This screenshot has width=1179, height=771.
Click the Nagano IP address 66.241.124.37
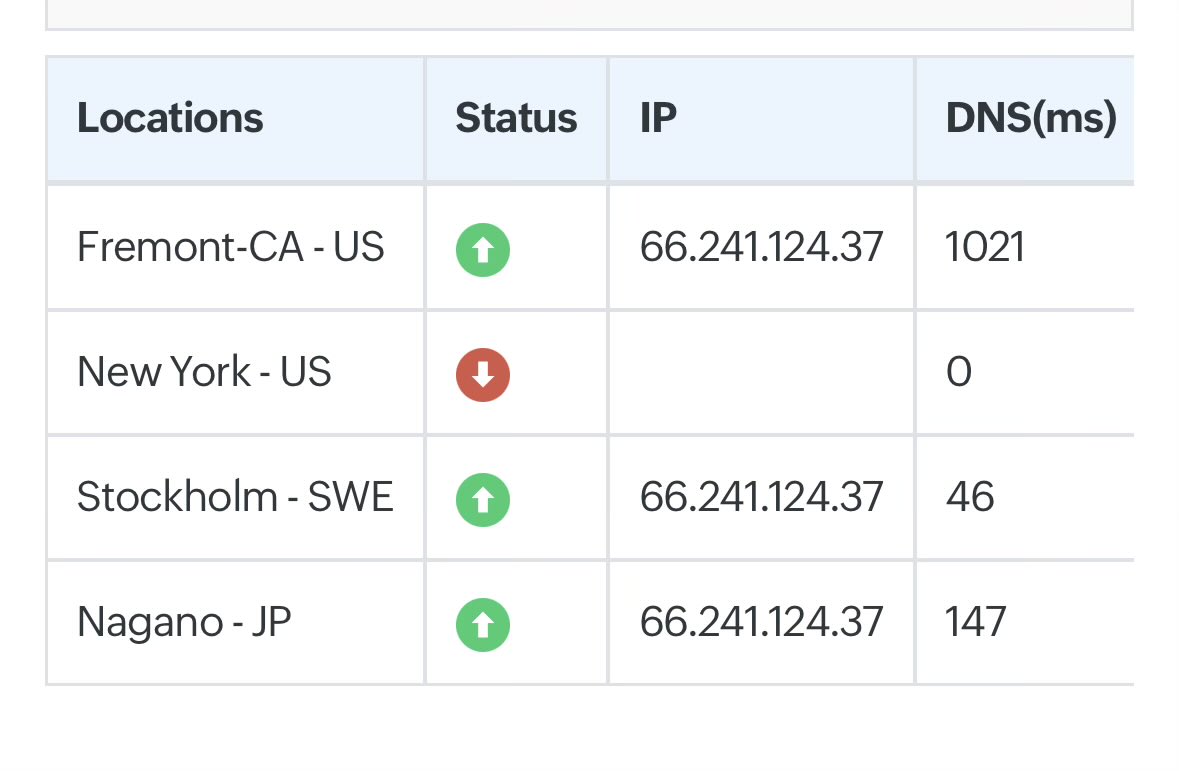pos(761,622)
